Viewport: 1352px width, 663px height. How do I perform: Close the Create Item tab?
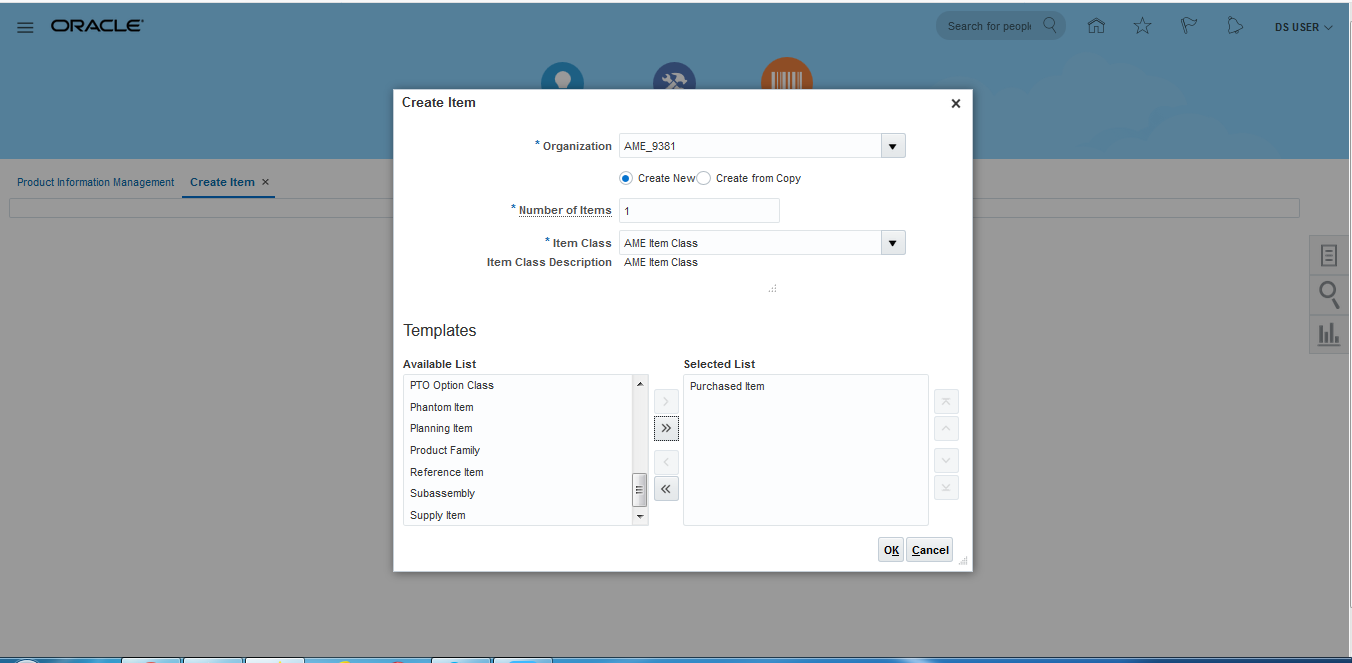pyautogui.click(x=265, y=182)
